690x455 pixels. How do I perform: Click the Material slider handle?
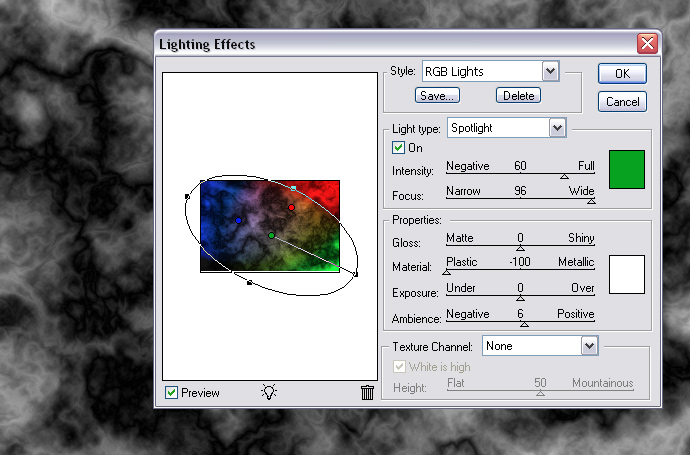(x=447, y=273)
